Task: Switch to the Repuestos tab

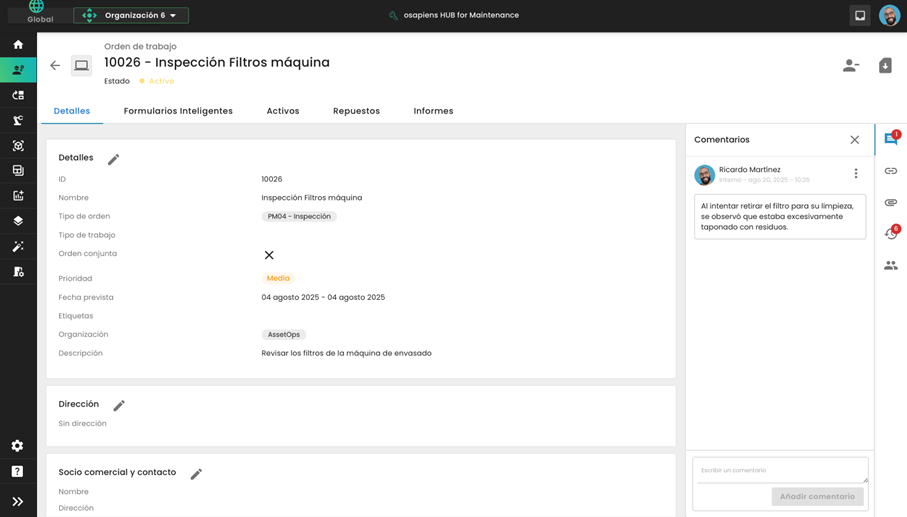Action: click(356, 111)
